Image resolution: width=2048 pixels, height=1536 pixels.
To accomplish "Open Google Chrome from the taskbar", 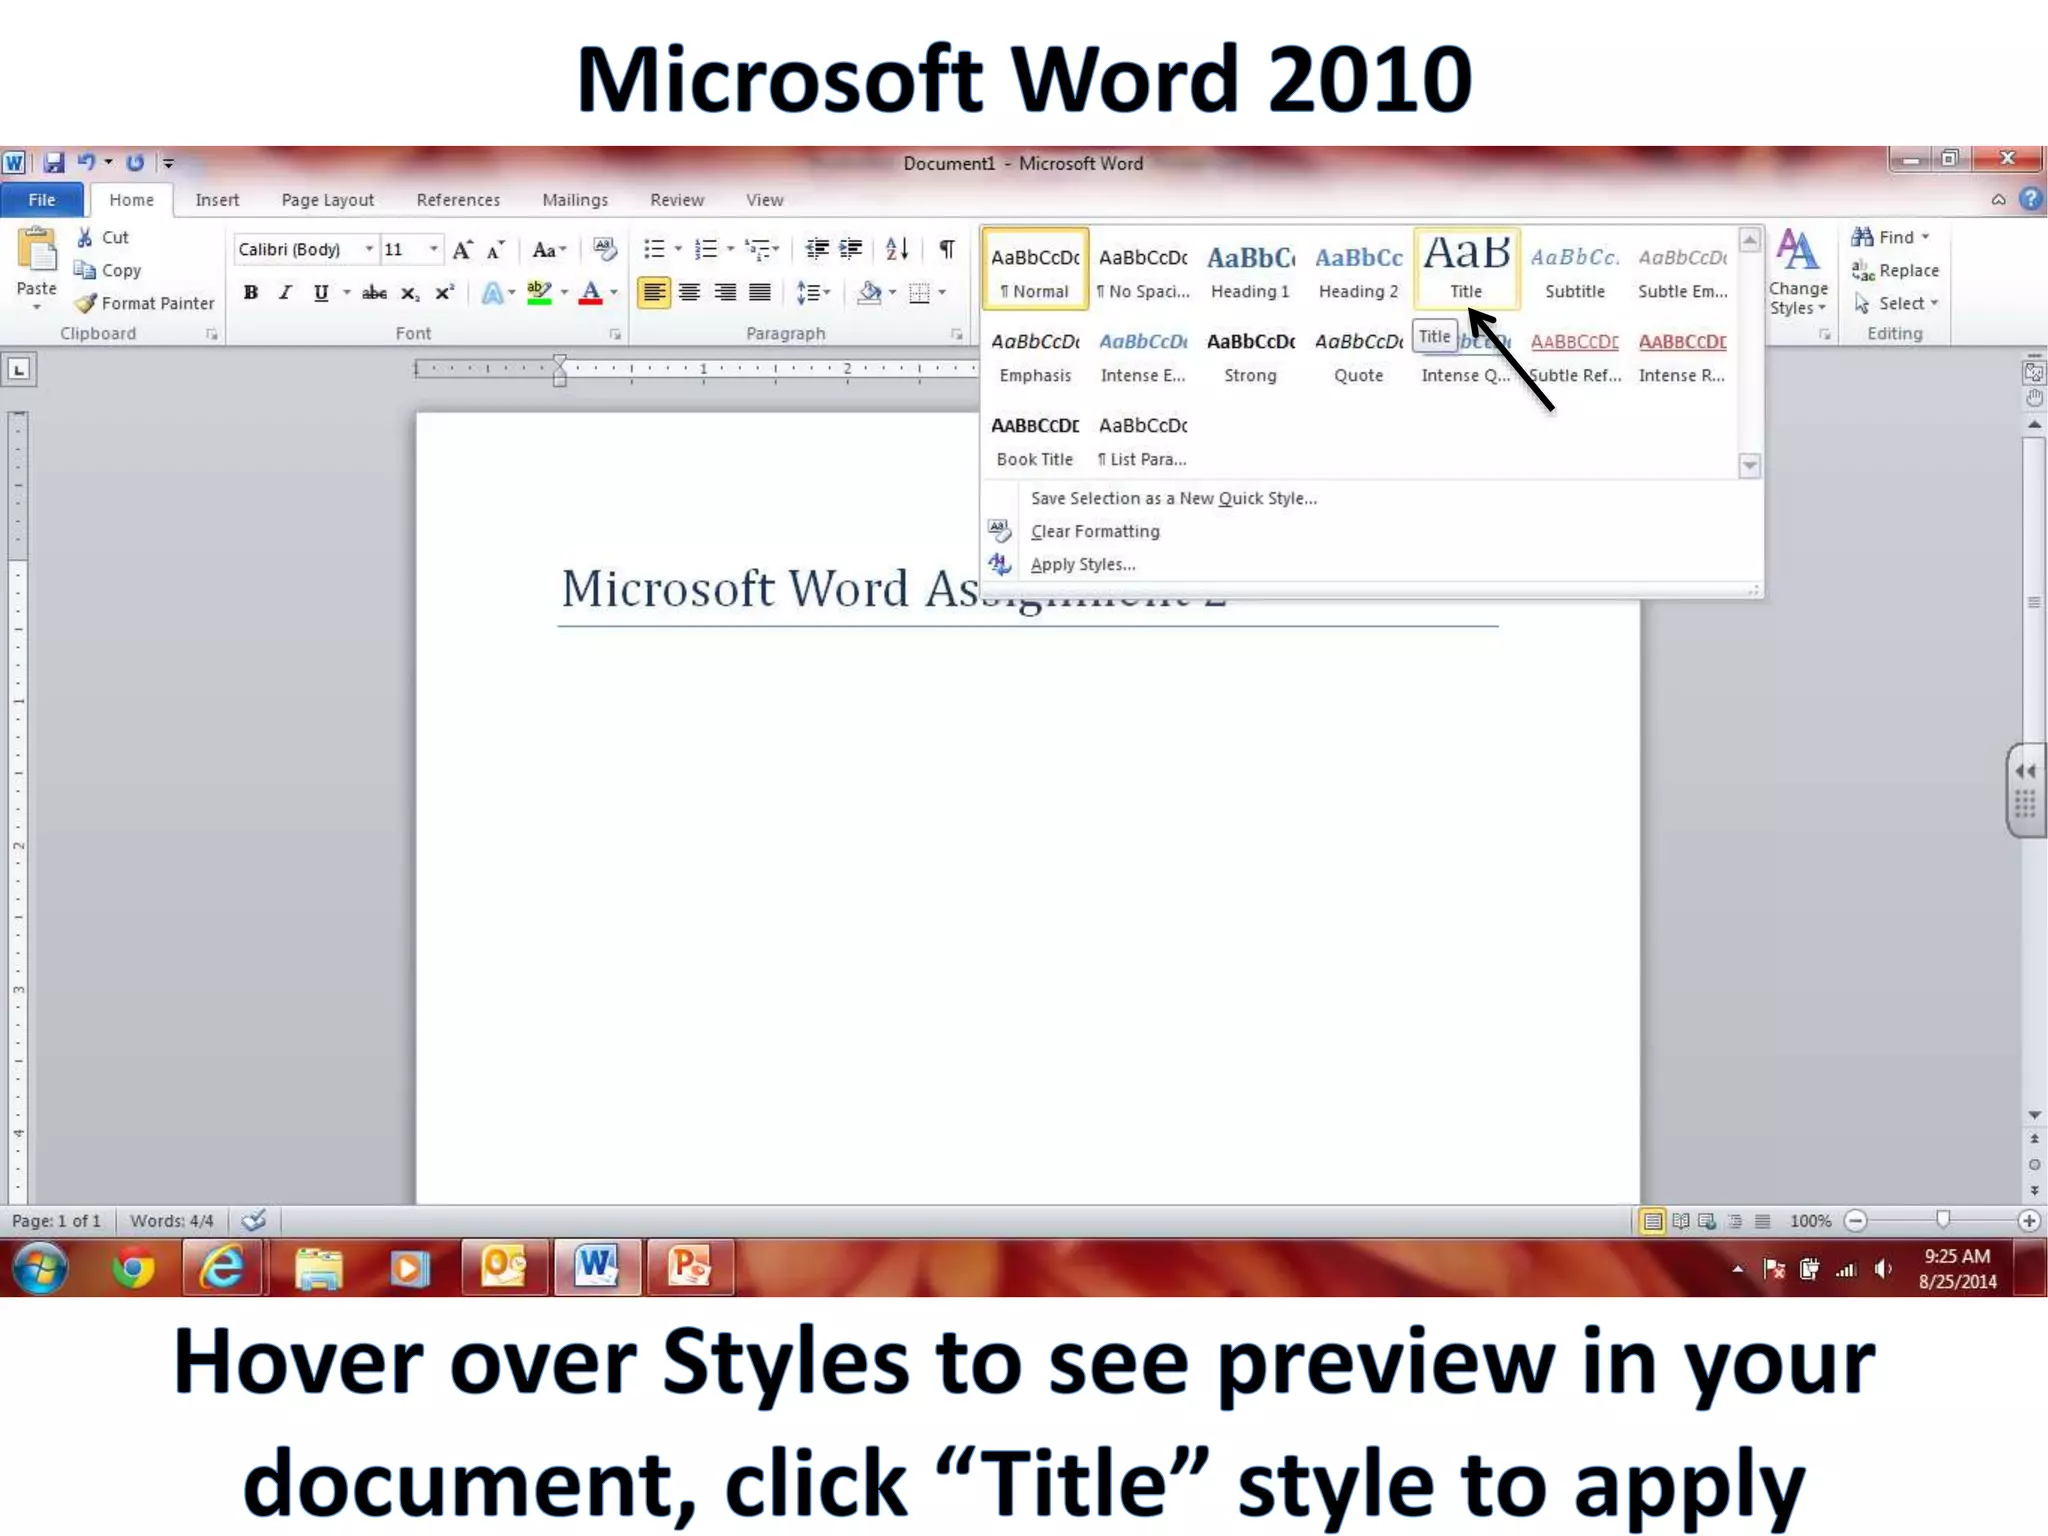I will pos(133,1268).
